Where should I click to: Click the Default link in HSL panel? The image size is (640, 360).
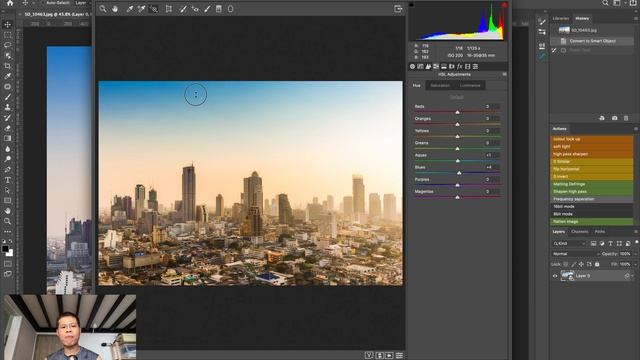[457, 97]
